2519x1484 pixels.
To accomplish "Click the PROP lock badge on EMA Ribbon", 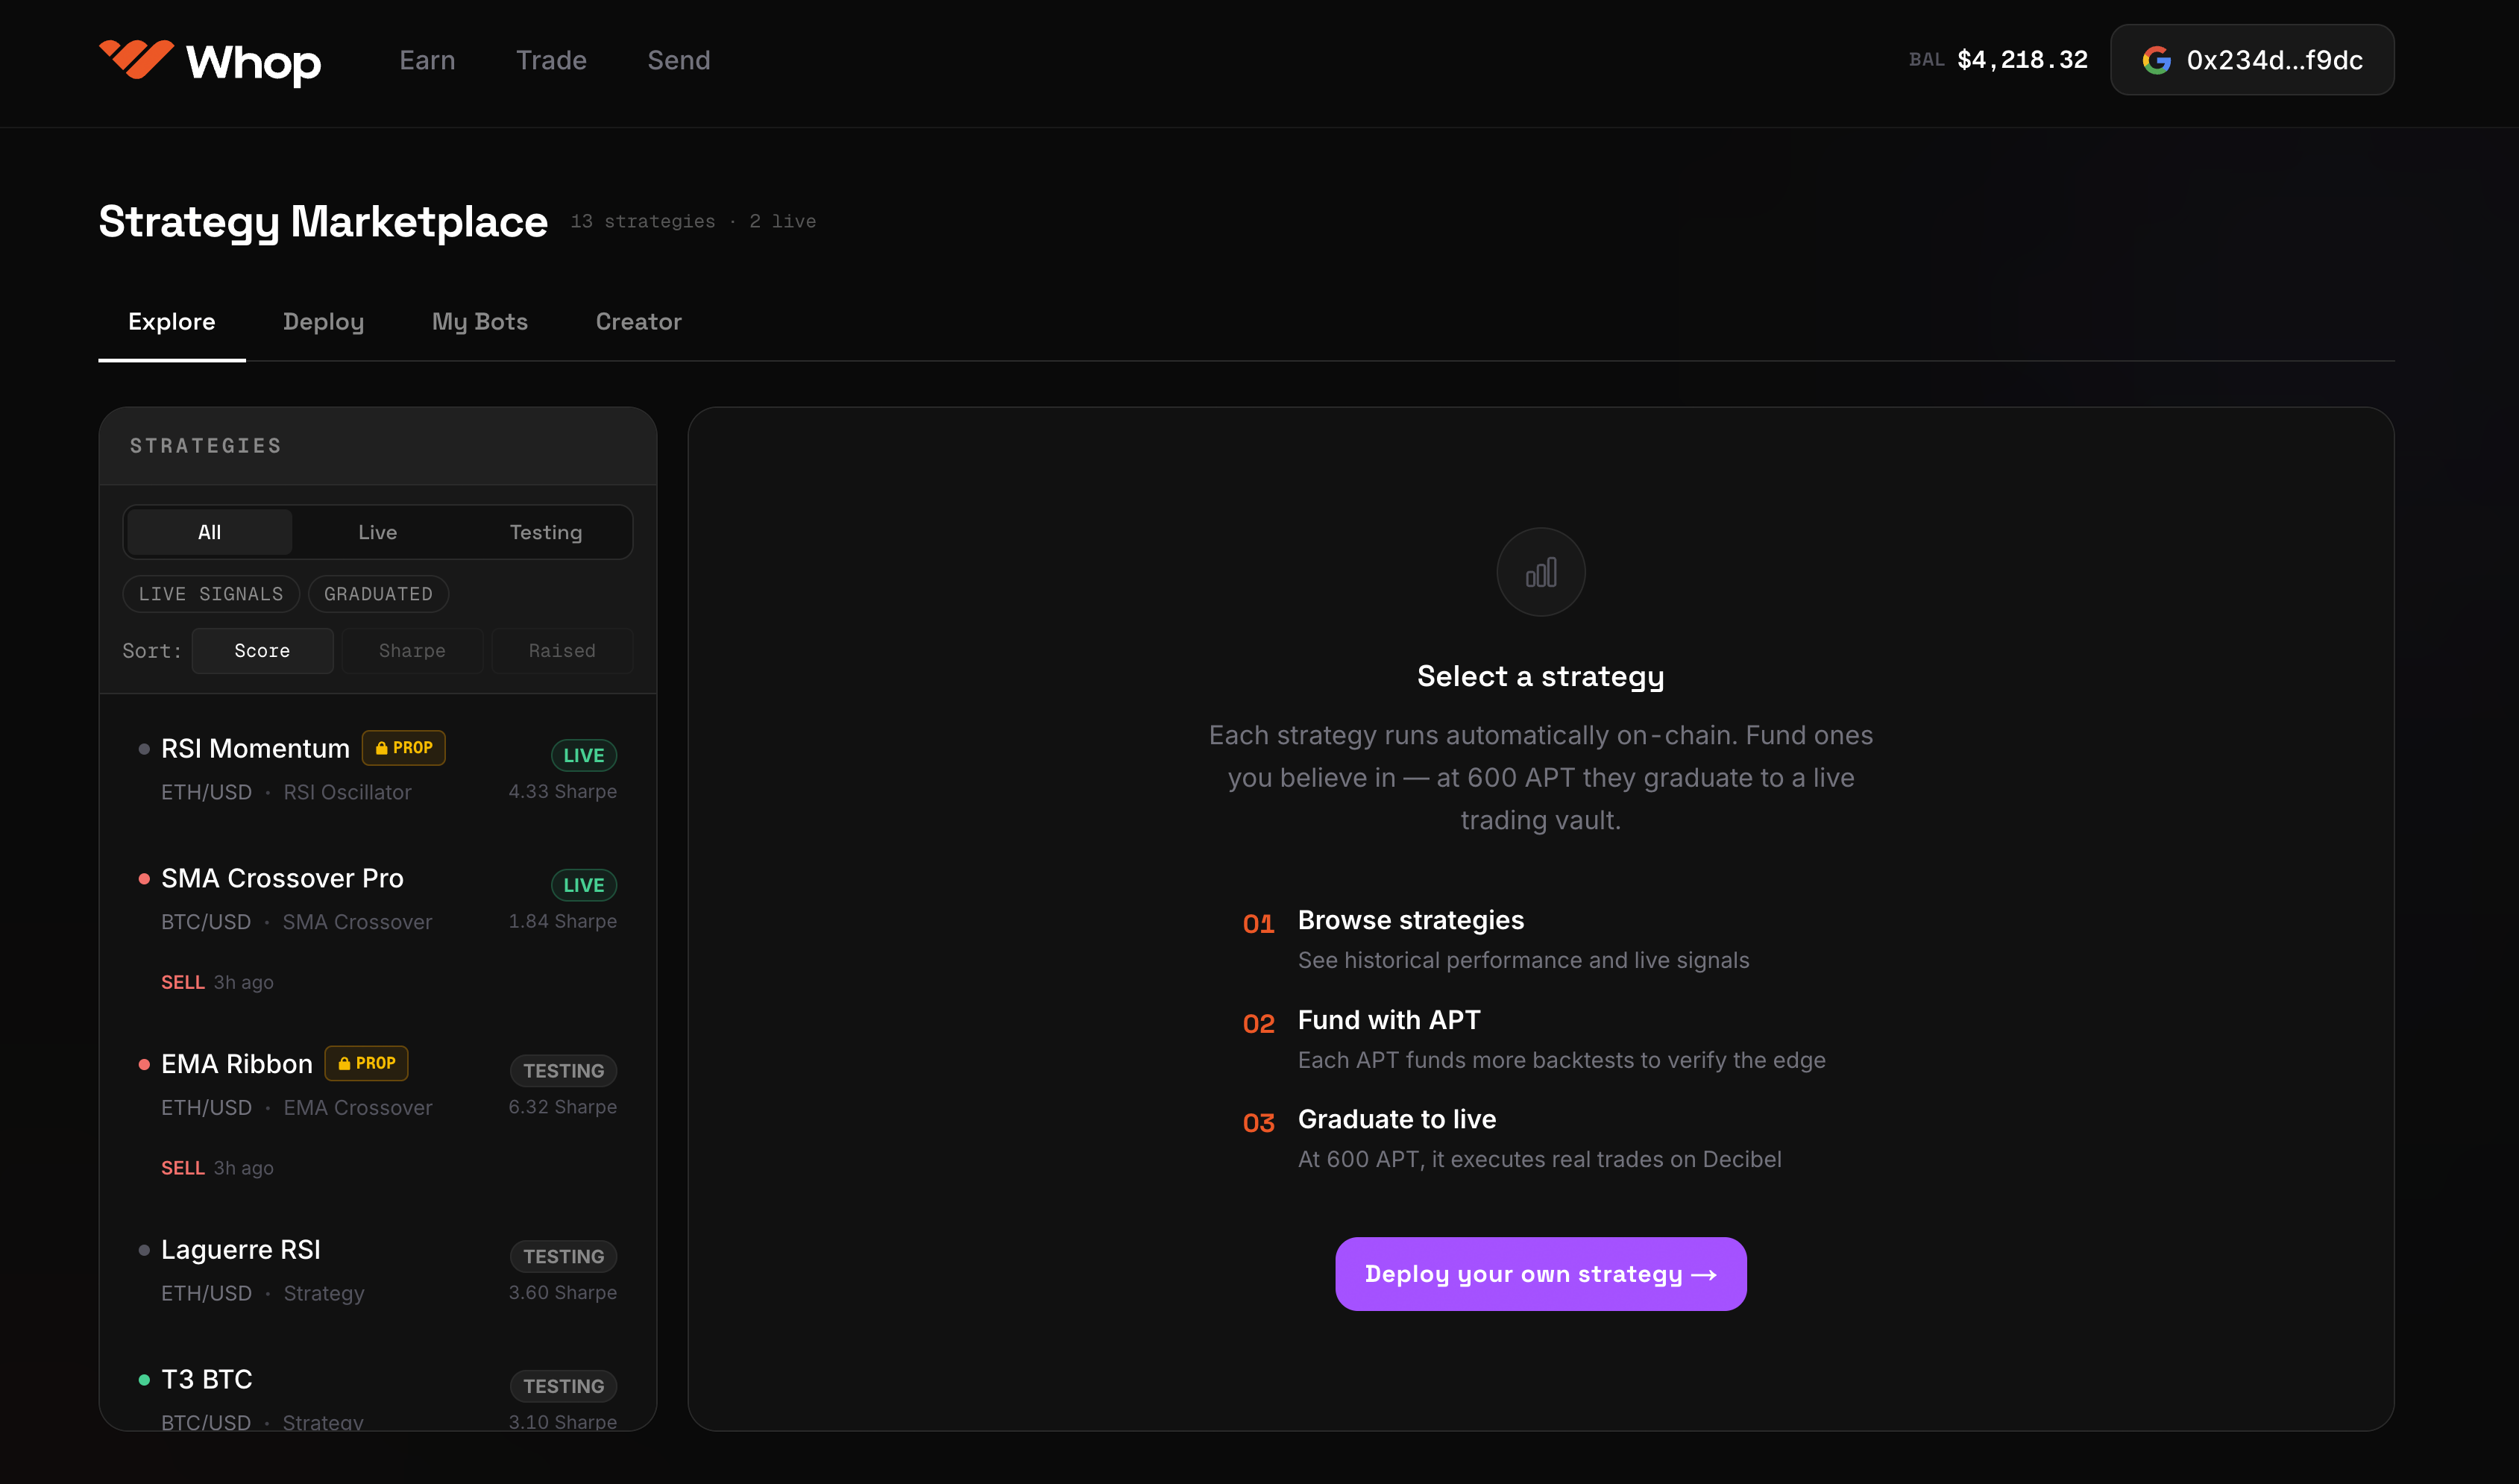I will coord(366,1063).
